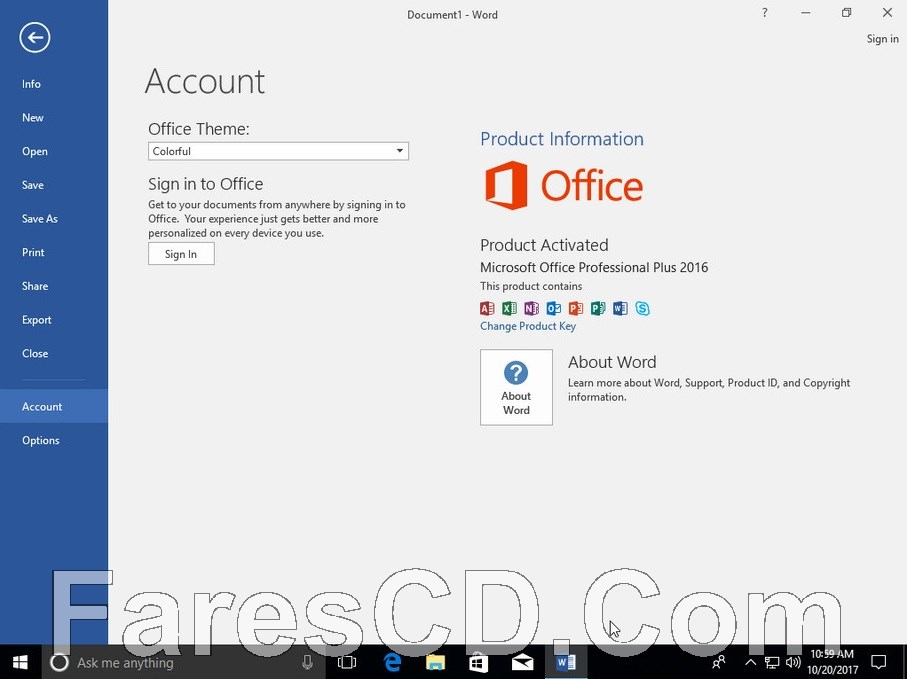Click the Skype icon under product contains

tap(642, 308)
